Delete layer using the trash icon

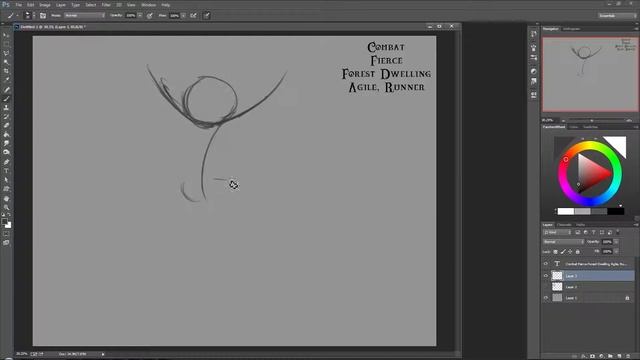[x=628, y=356]
